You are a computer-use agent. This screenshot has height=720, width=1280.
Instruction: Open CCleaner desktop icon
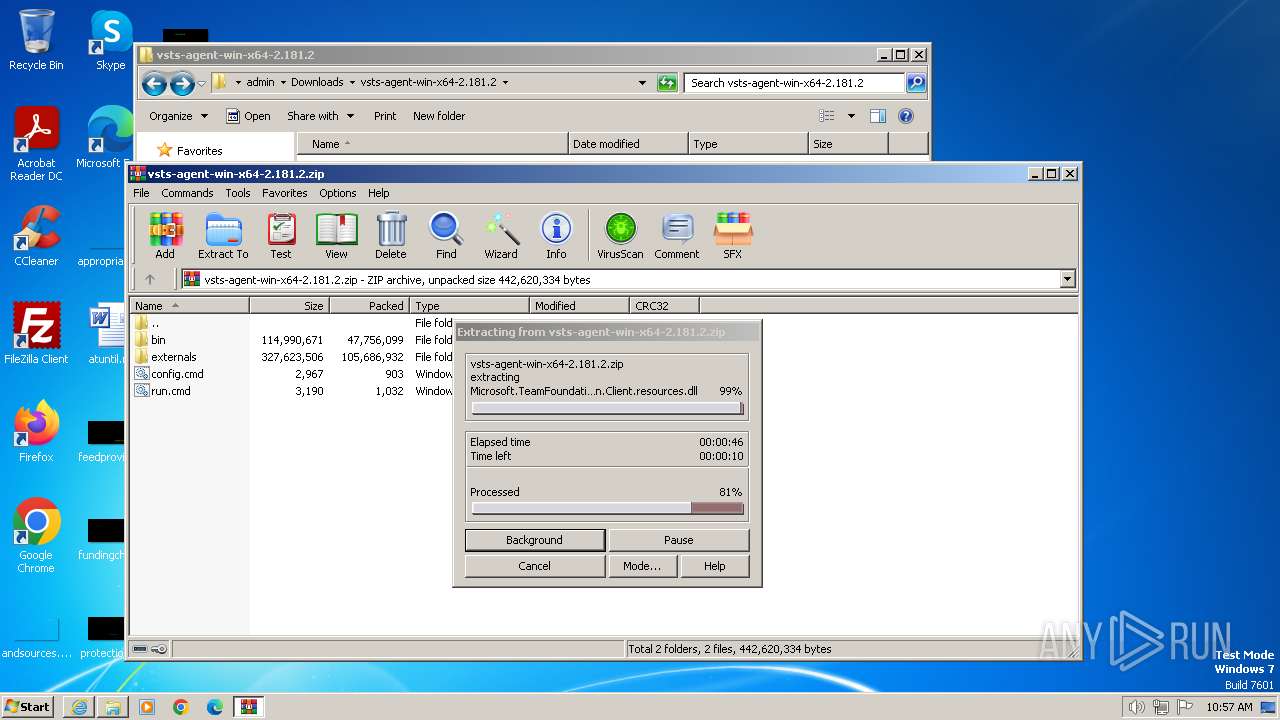36,236
